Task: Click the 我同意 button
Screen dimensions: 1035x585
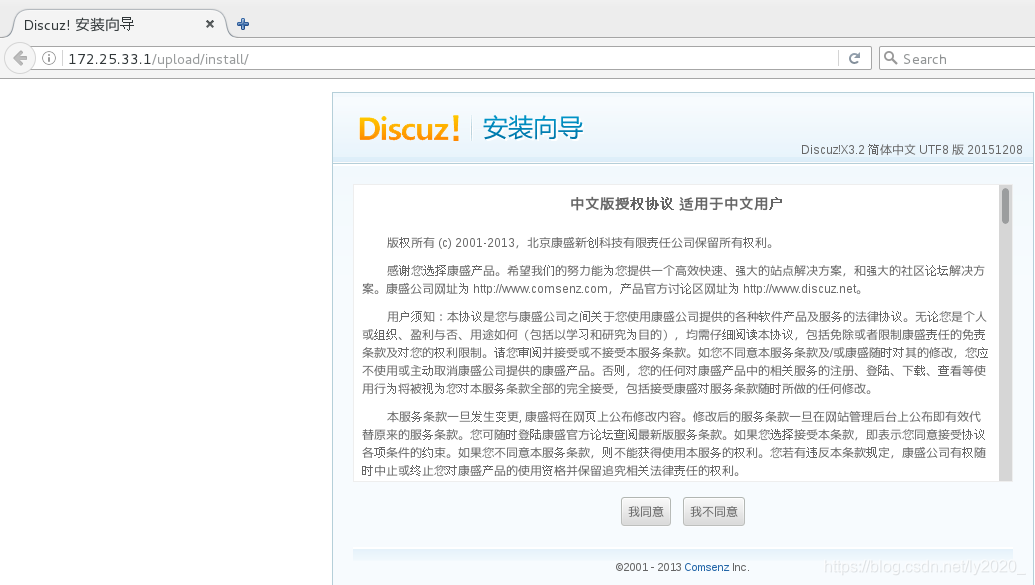Action: [x=646, y=512]
